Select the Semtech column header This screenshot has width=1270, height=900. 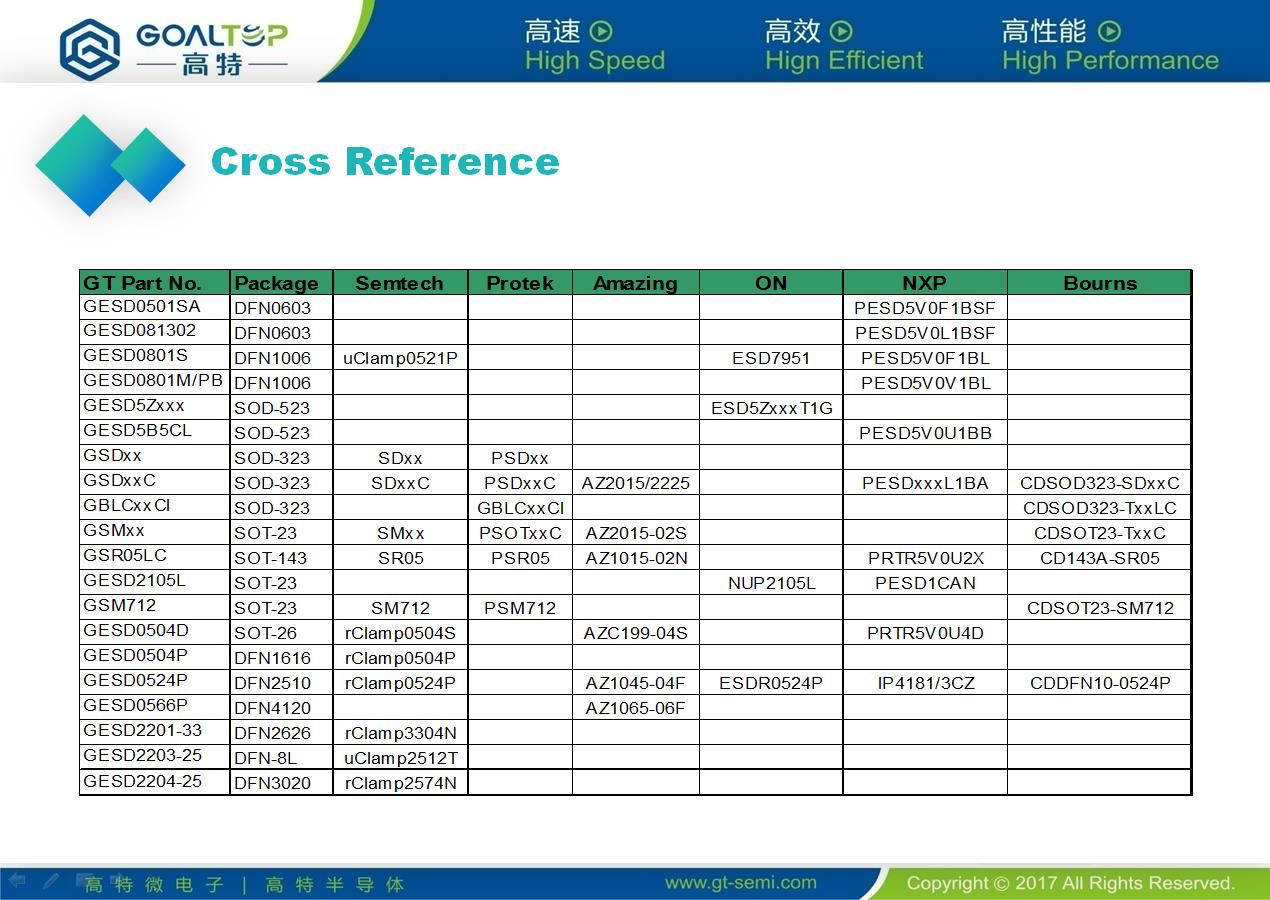point(400,283)
